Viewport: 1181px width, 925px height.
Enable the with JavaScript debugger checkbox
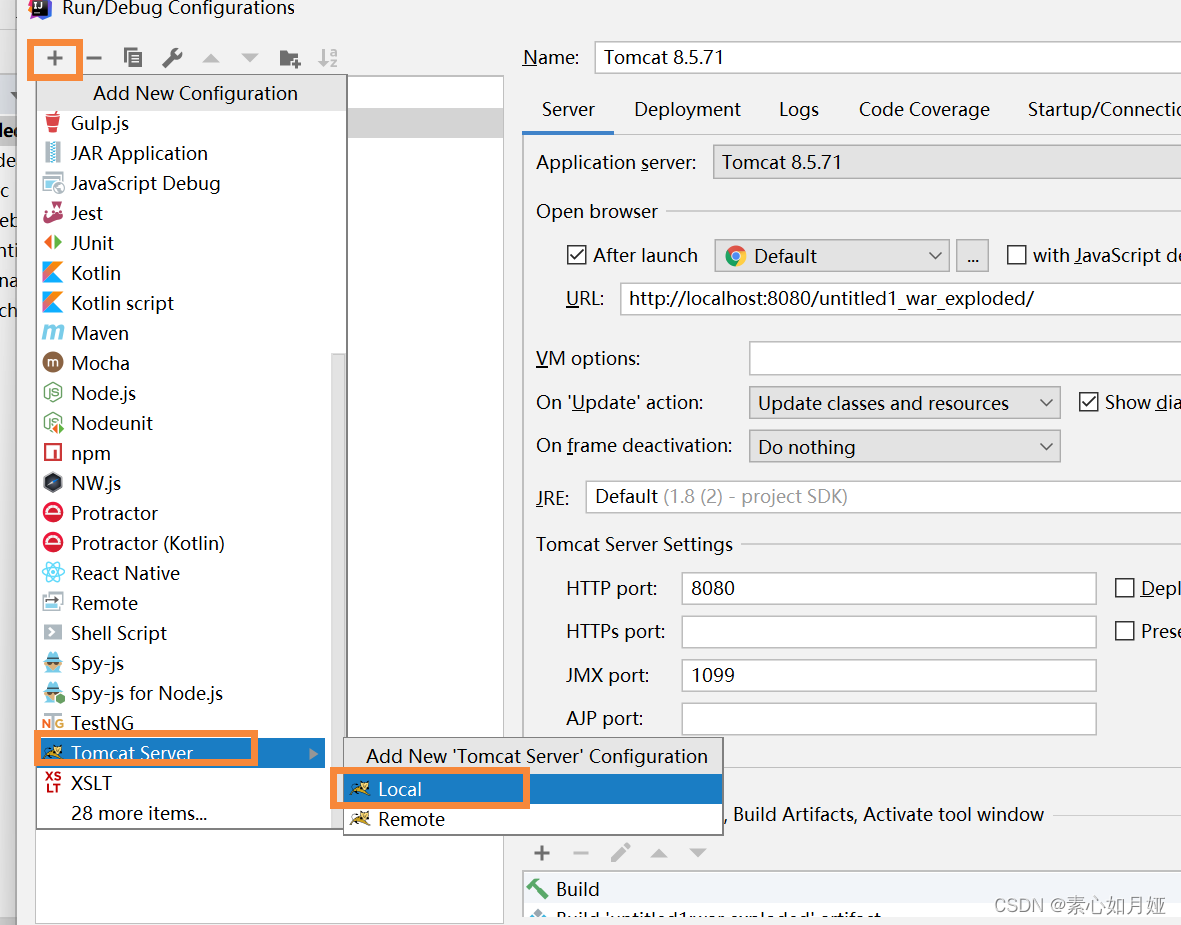pyautogui.click(x=1017, y=255)
